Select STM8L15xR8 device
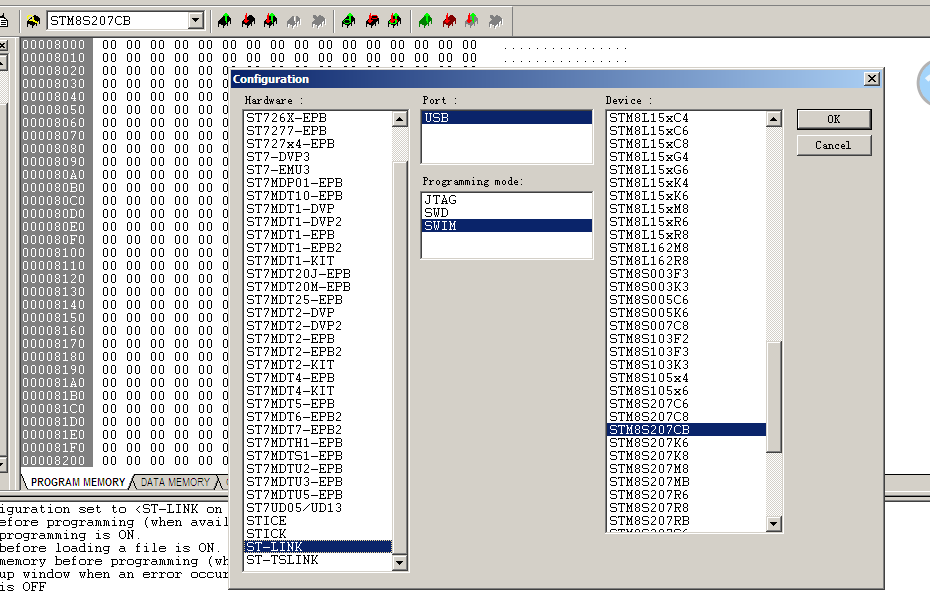Screen dimensions: 930x613 pos(687,235)
